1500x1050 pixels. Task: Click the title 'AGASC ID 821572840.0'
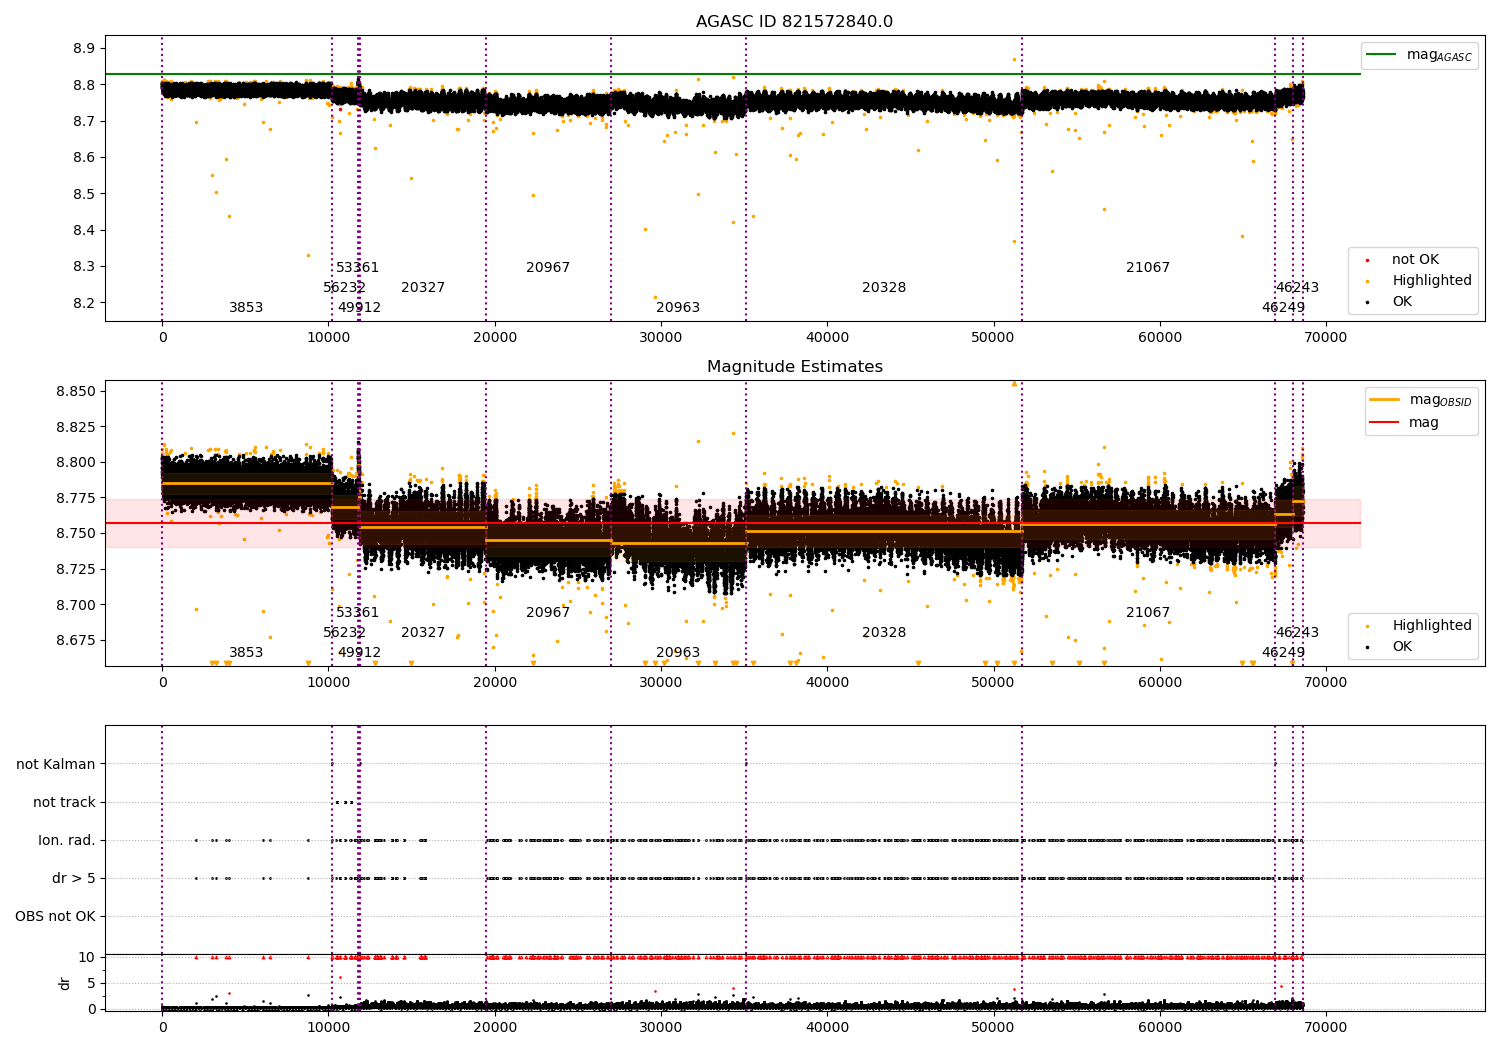[795, 22]
